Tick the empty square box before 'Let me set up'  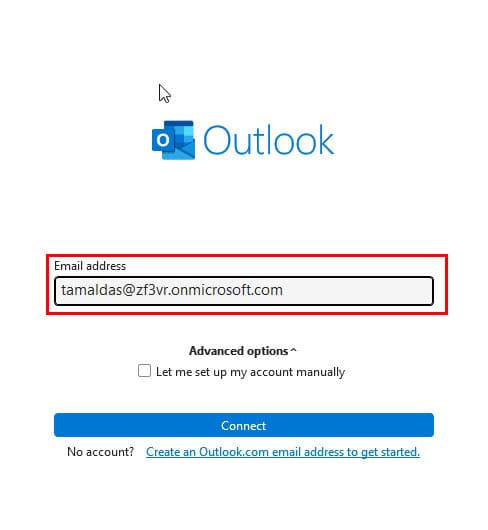(x=144, y=371)
